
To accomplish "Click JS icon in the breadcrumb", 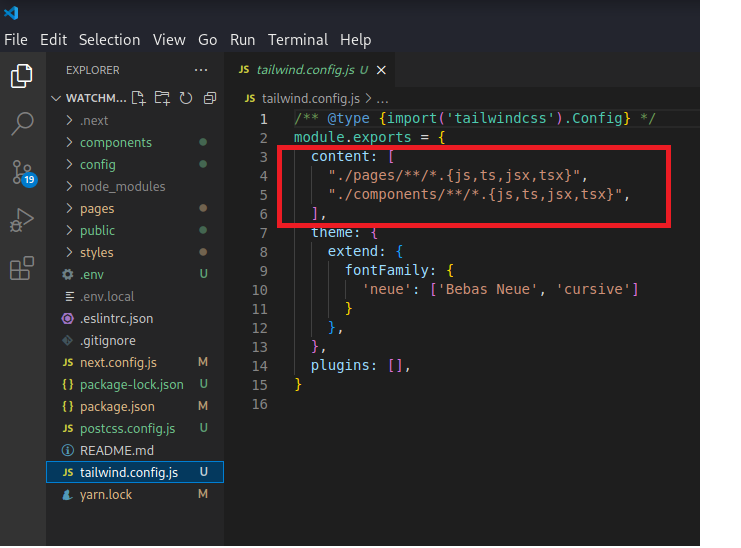I will click(250, 98).
